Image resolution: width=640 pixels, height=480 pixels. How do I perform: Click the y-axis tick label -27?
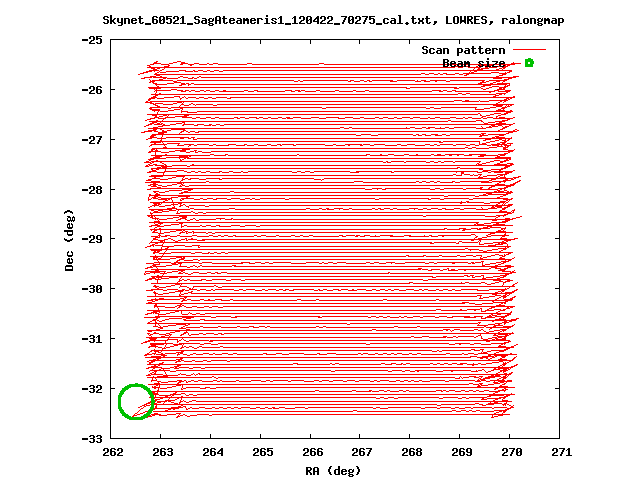[x=92, y=140]
